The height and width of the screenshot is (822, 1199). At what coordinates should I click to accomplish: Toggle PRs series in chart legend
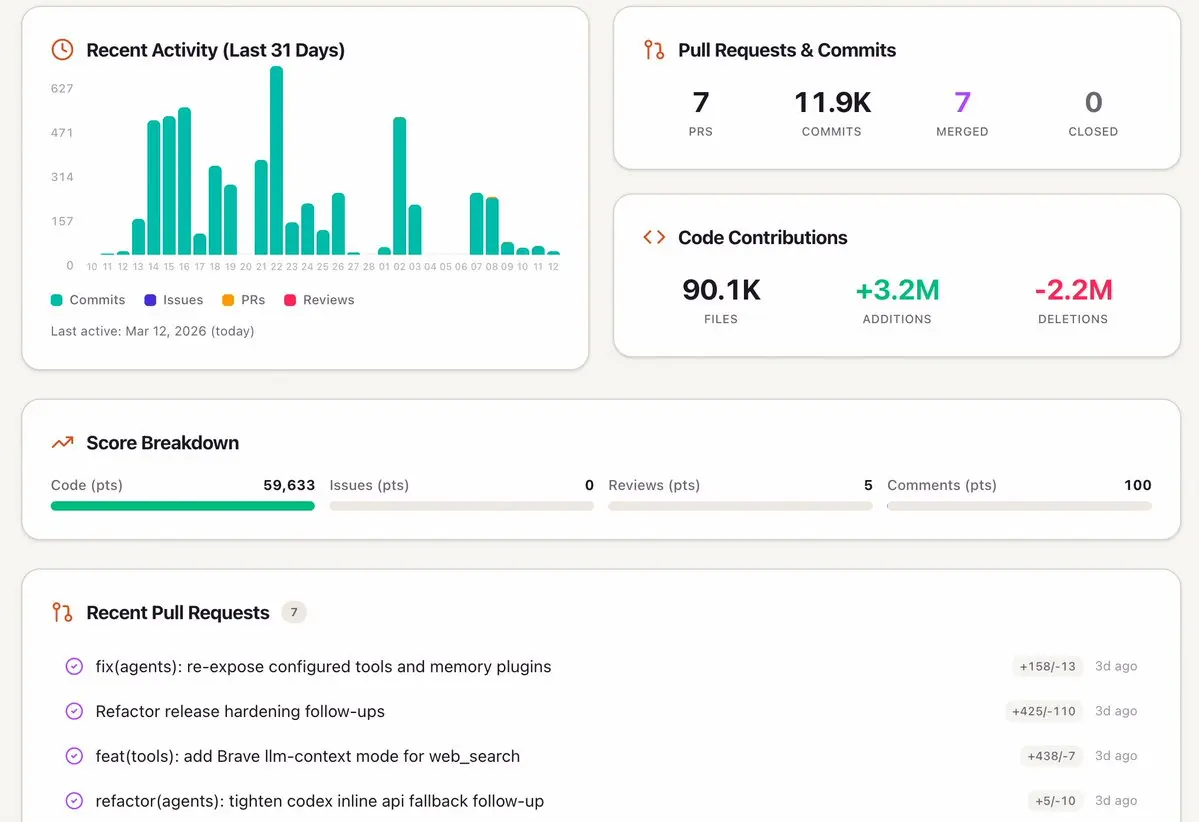point(243,300)
